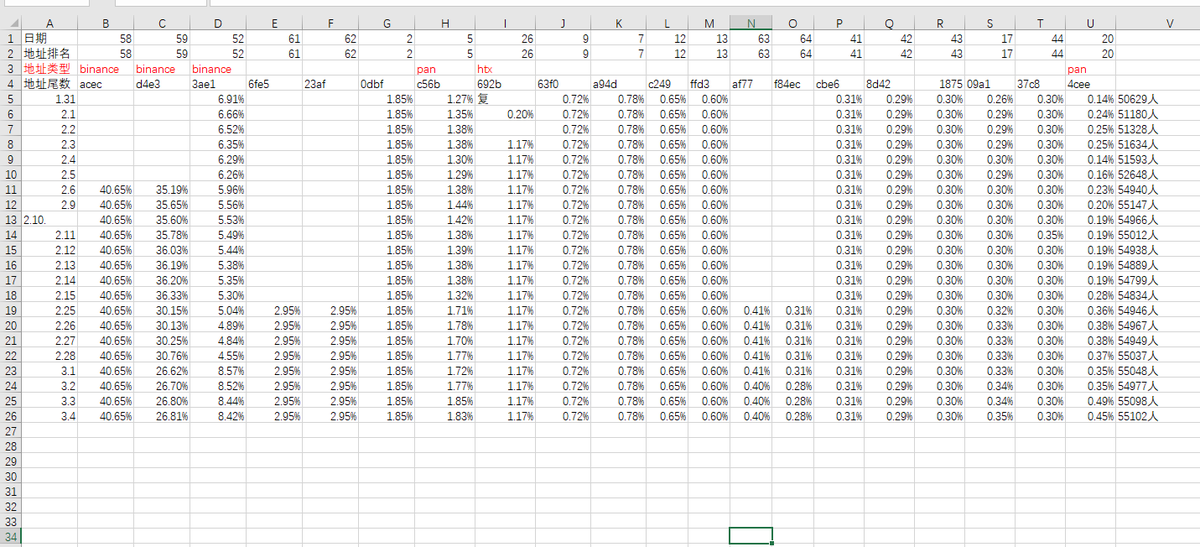
Task: Select the 6.91% cell in column D
Action: pyautogui.click(x=218, y=99)
